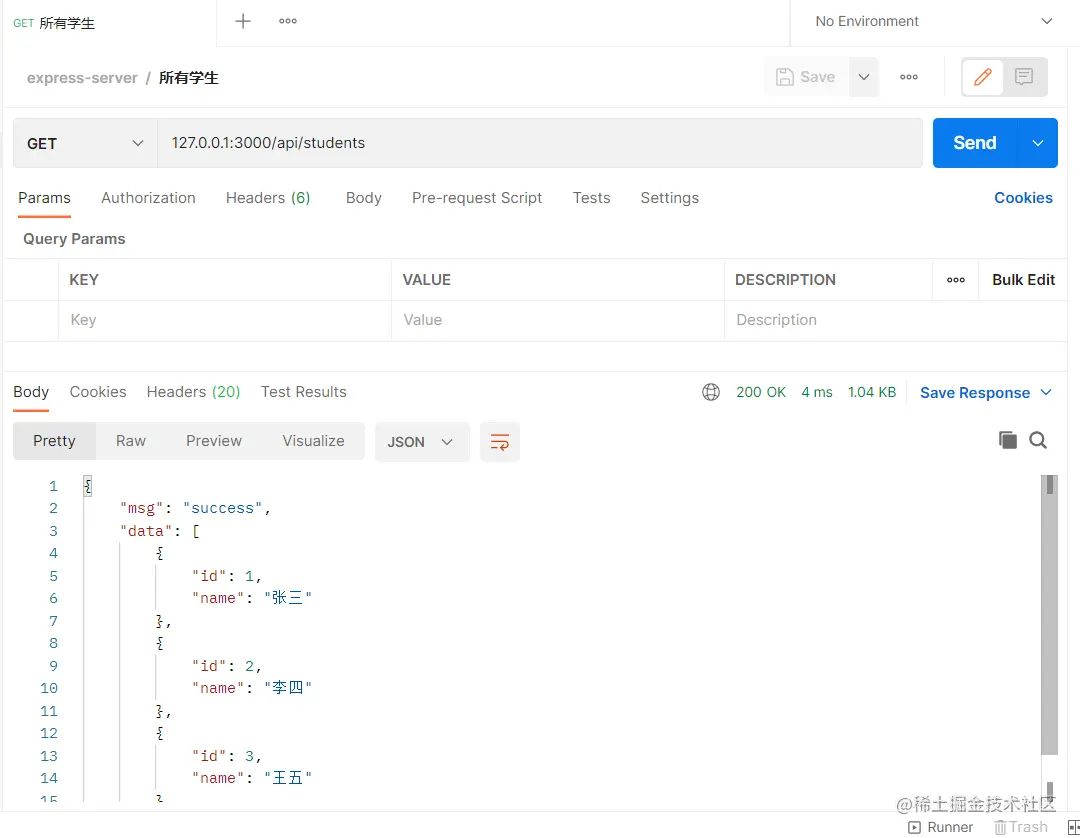Click the name "李四" value
This screenshot has width=1080, height=838.
coord(288,687)
